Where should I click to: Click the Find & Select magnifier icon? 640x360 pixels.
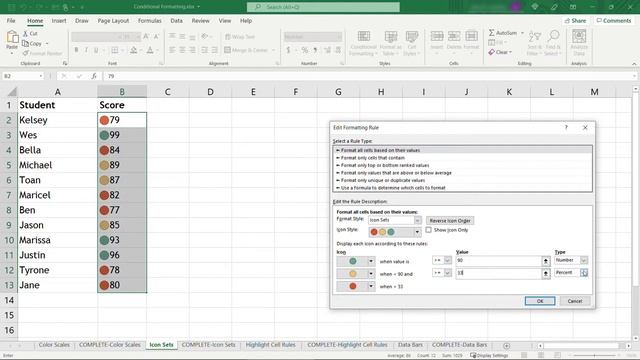click(x=553, y=37)
